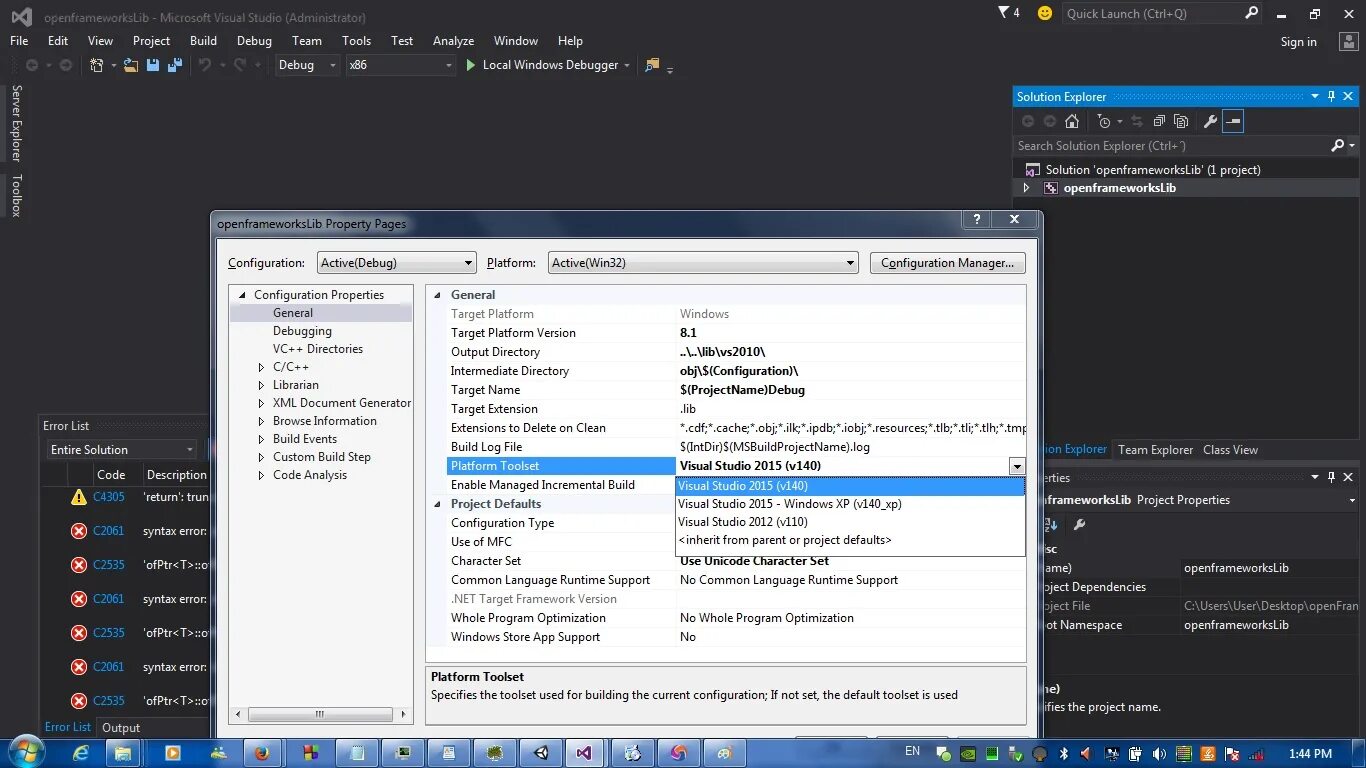1366x768 pixels.
Task: Select inherit from parent or project defaults
Action: pos(850,540)
